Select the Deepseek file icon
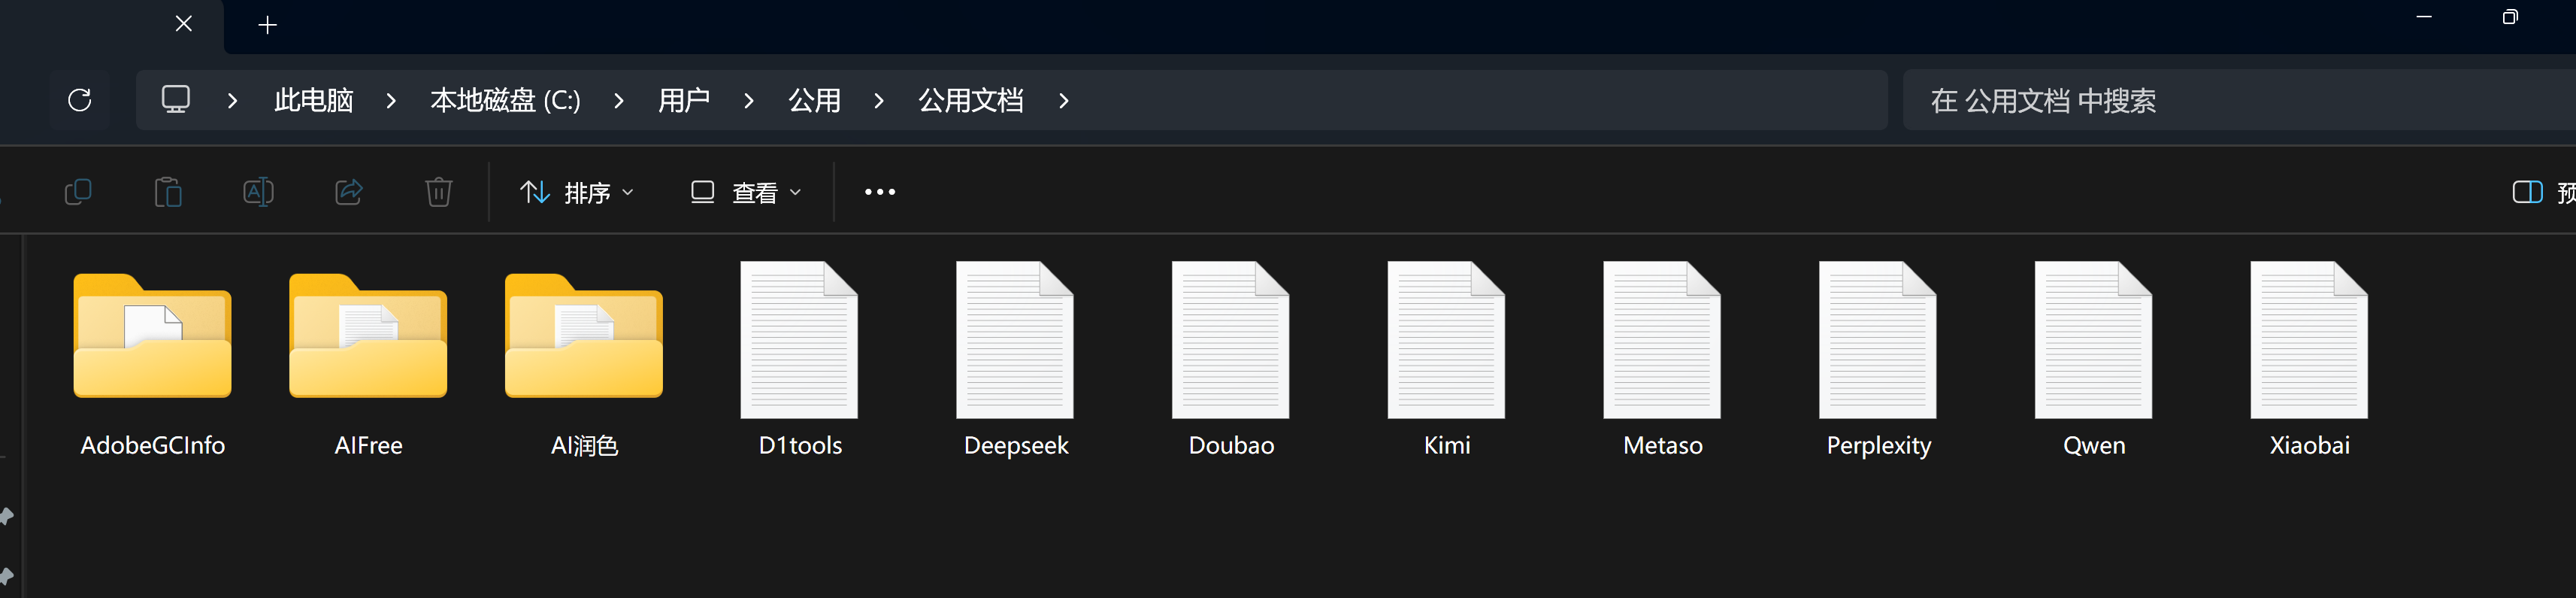 coord(1015,339)
